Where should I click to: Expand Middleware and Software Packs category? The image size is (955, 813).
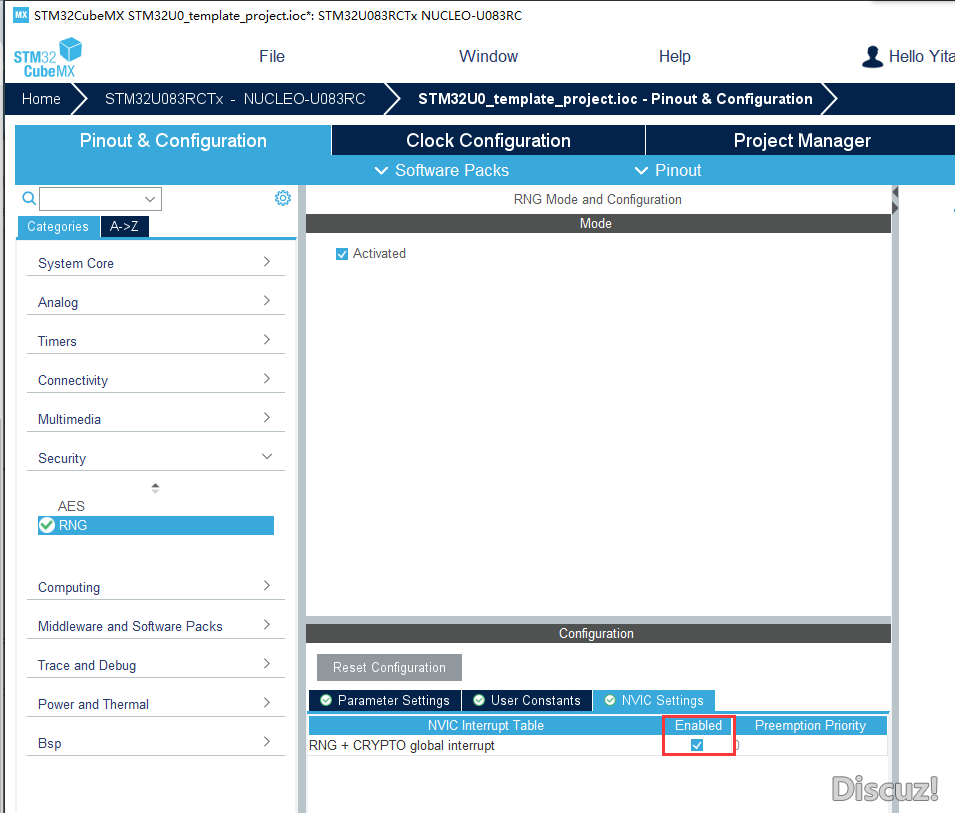point(155,626)
